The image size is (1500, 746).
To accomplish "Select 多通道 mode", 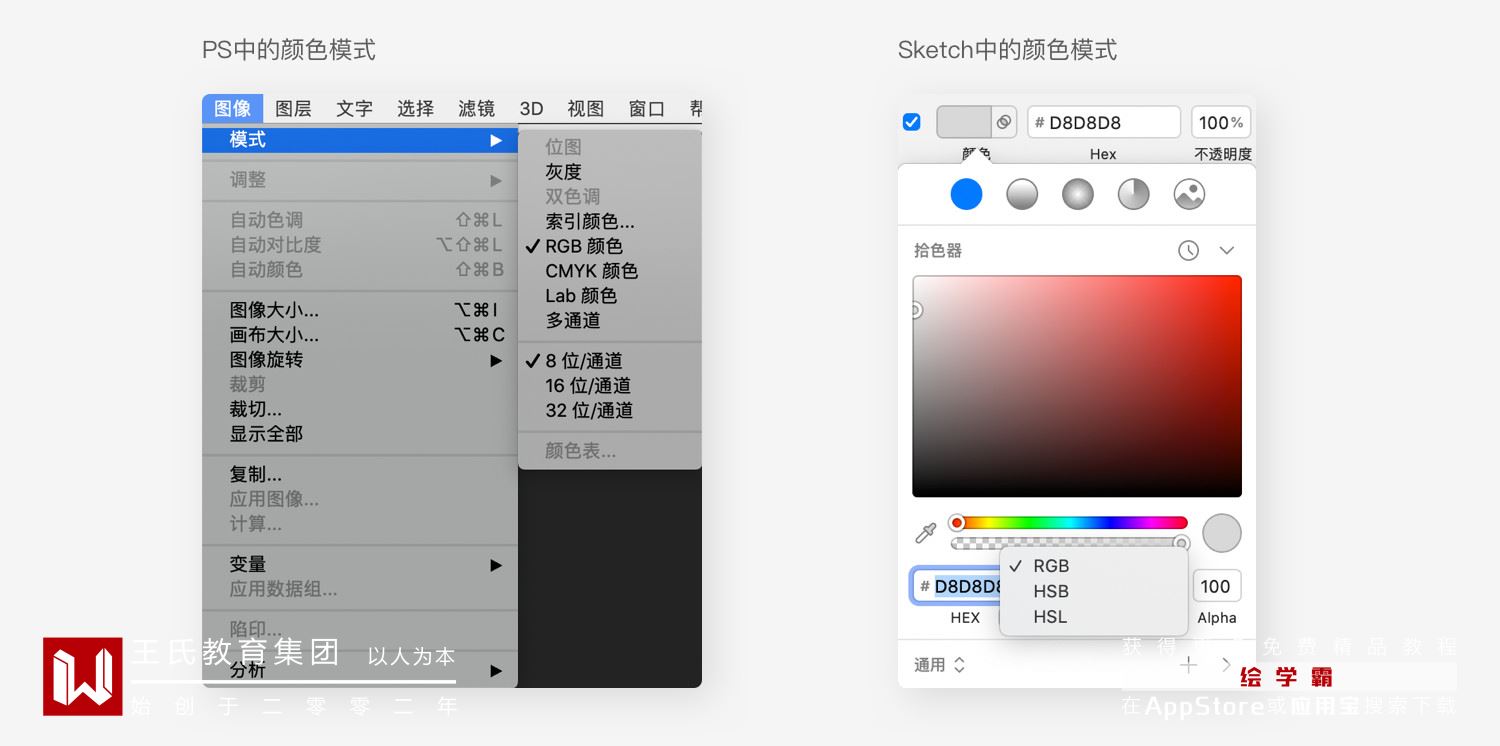I will 610,321.
